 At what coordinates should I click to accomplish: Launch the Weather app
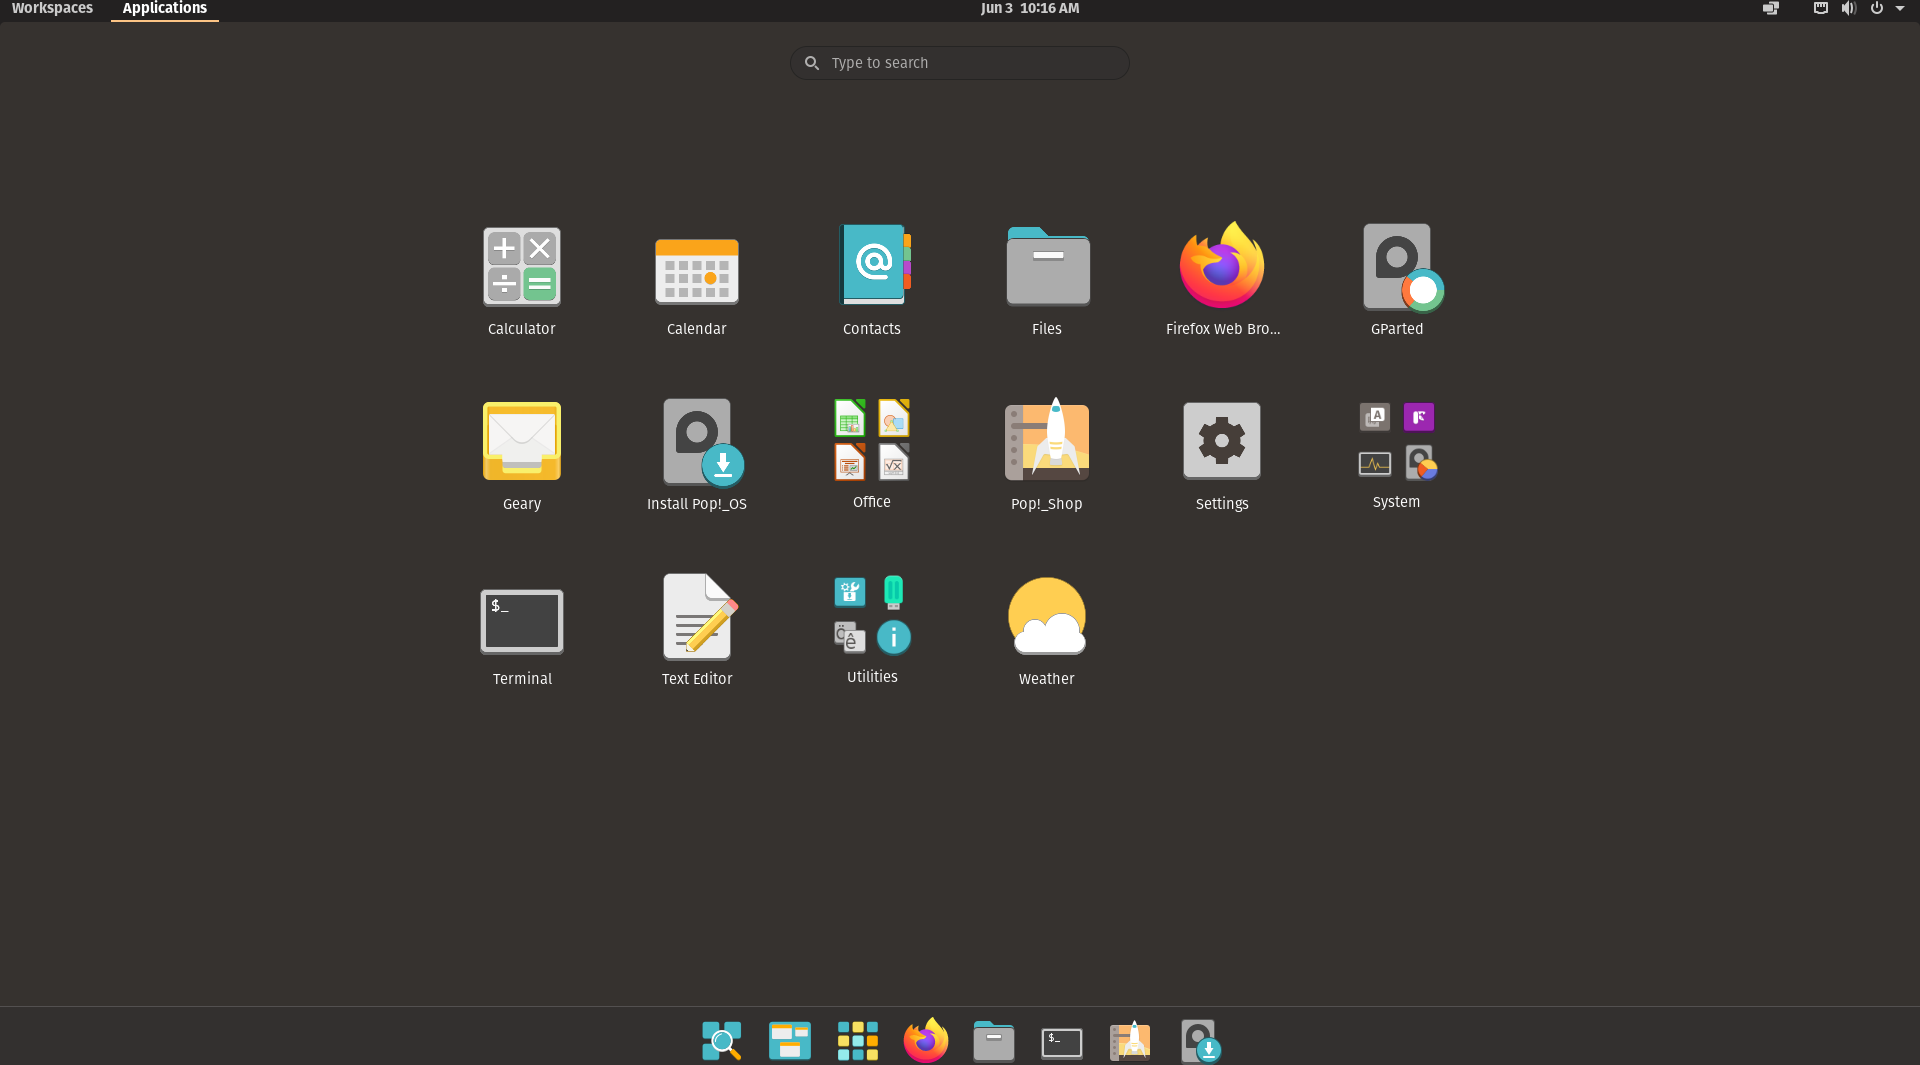point(1047,616)
